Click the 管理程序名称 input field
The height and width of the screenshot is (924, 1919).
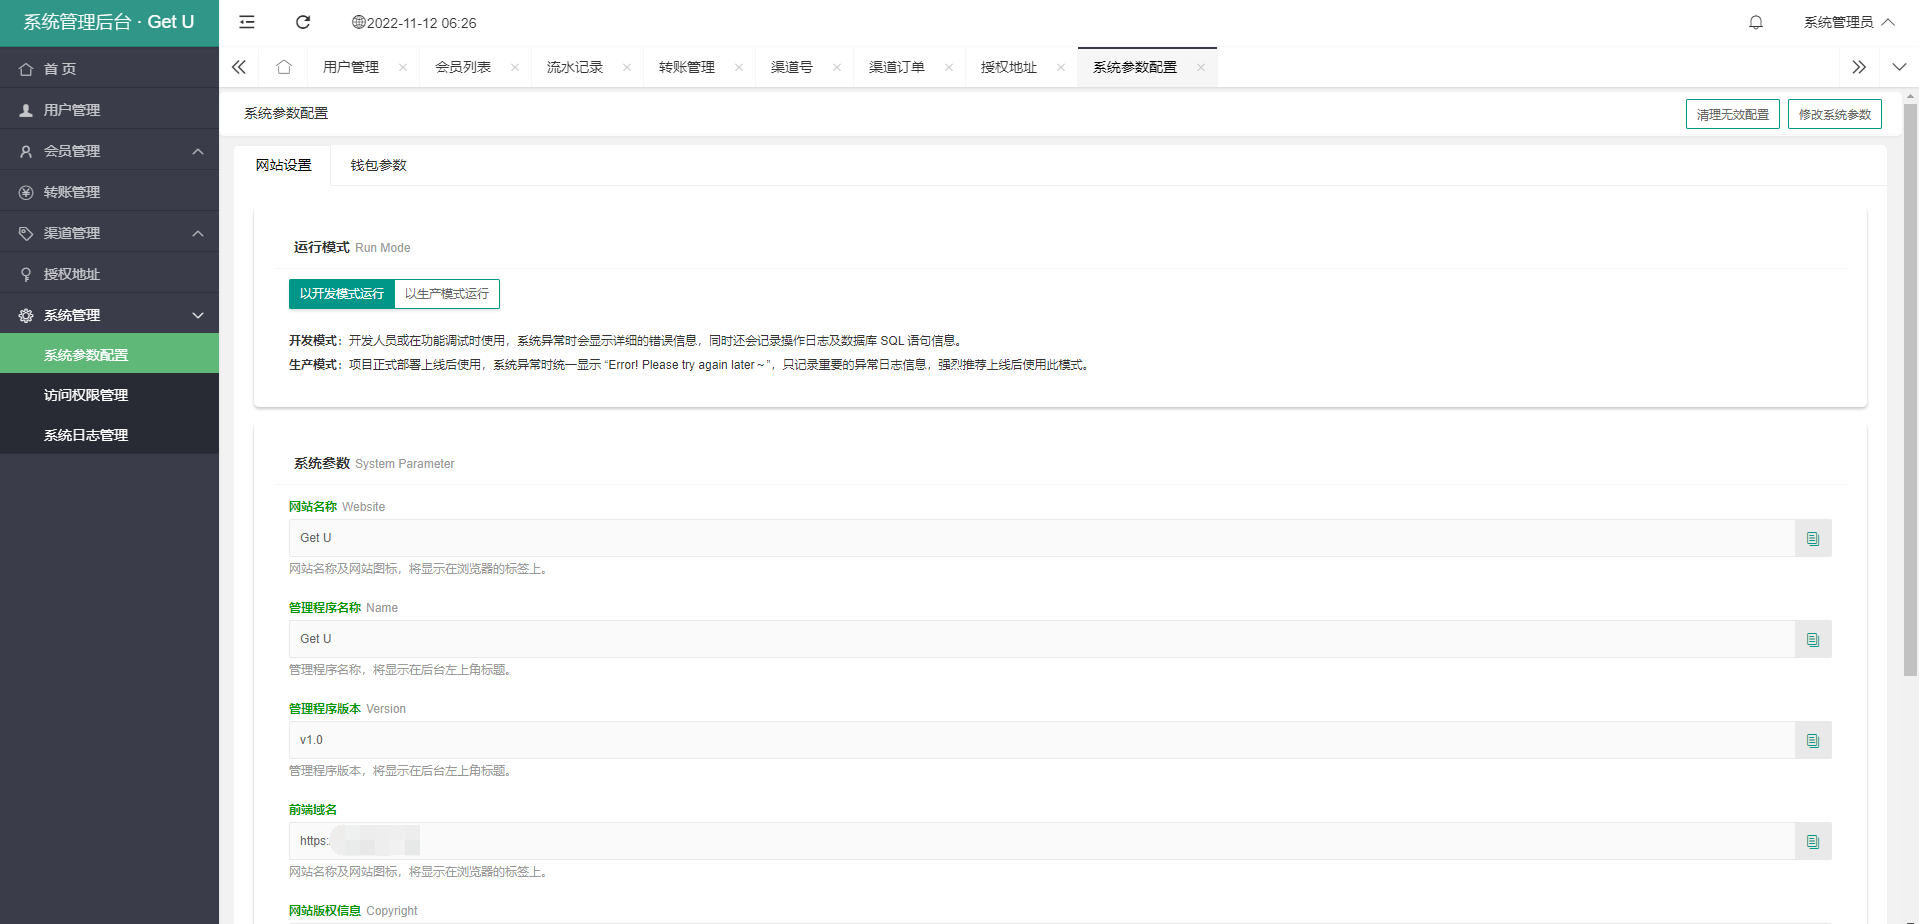click(1040, 639)
